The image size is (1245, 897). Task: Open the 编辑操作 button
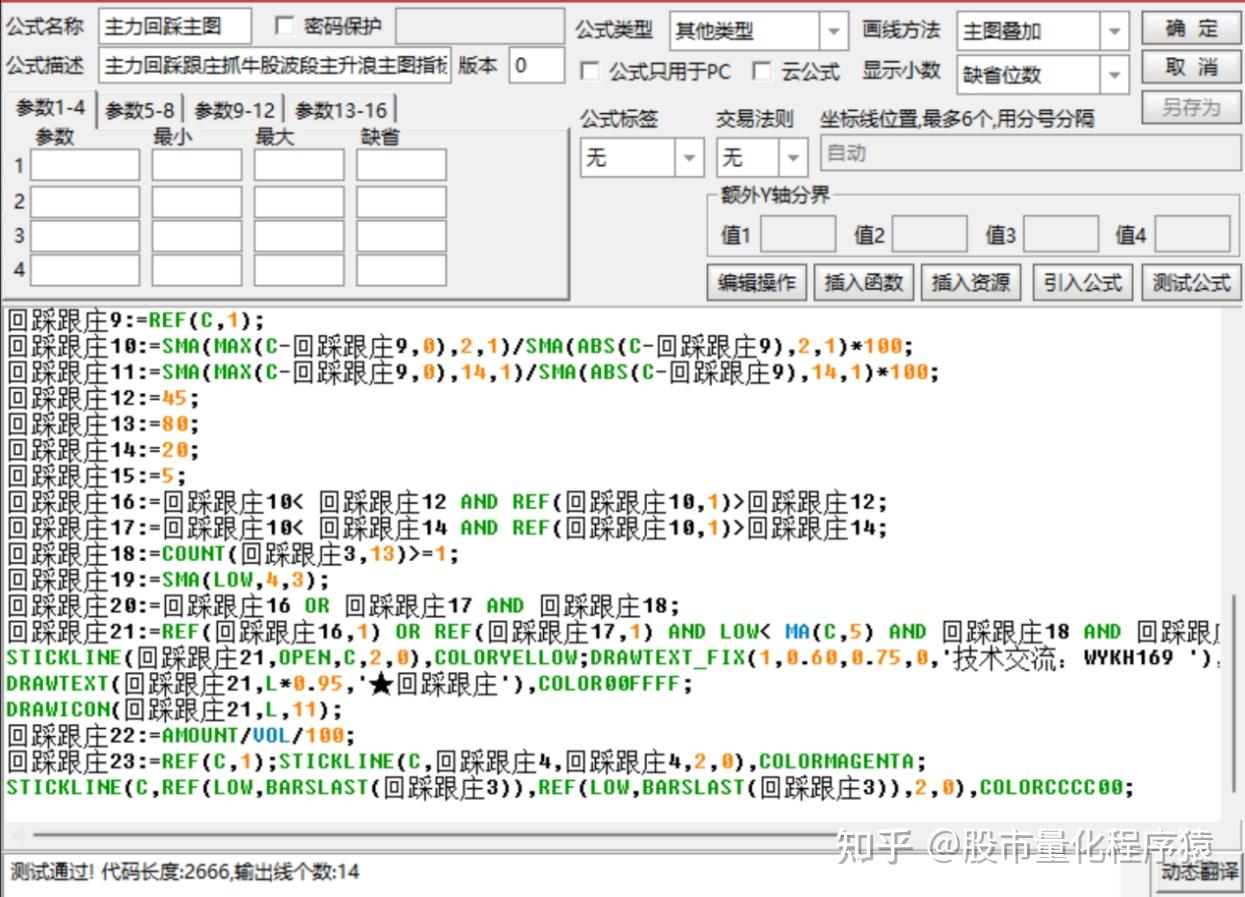(757, 283)
